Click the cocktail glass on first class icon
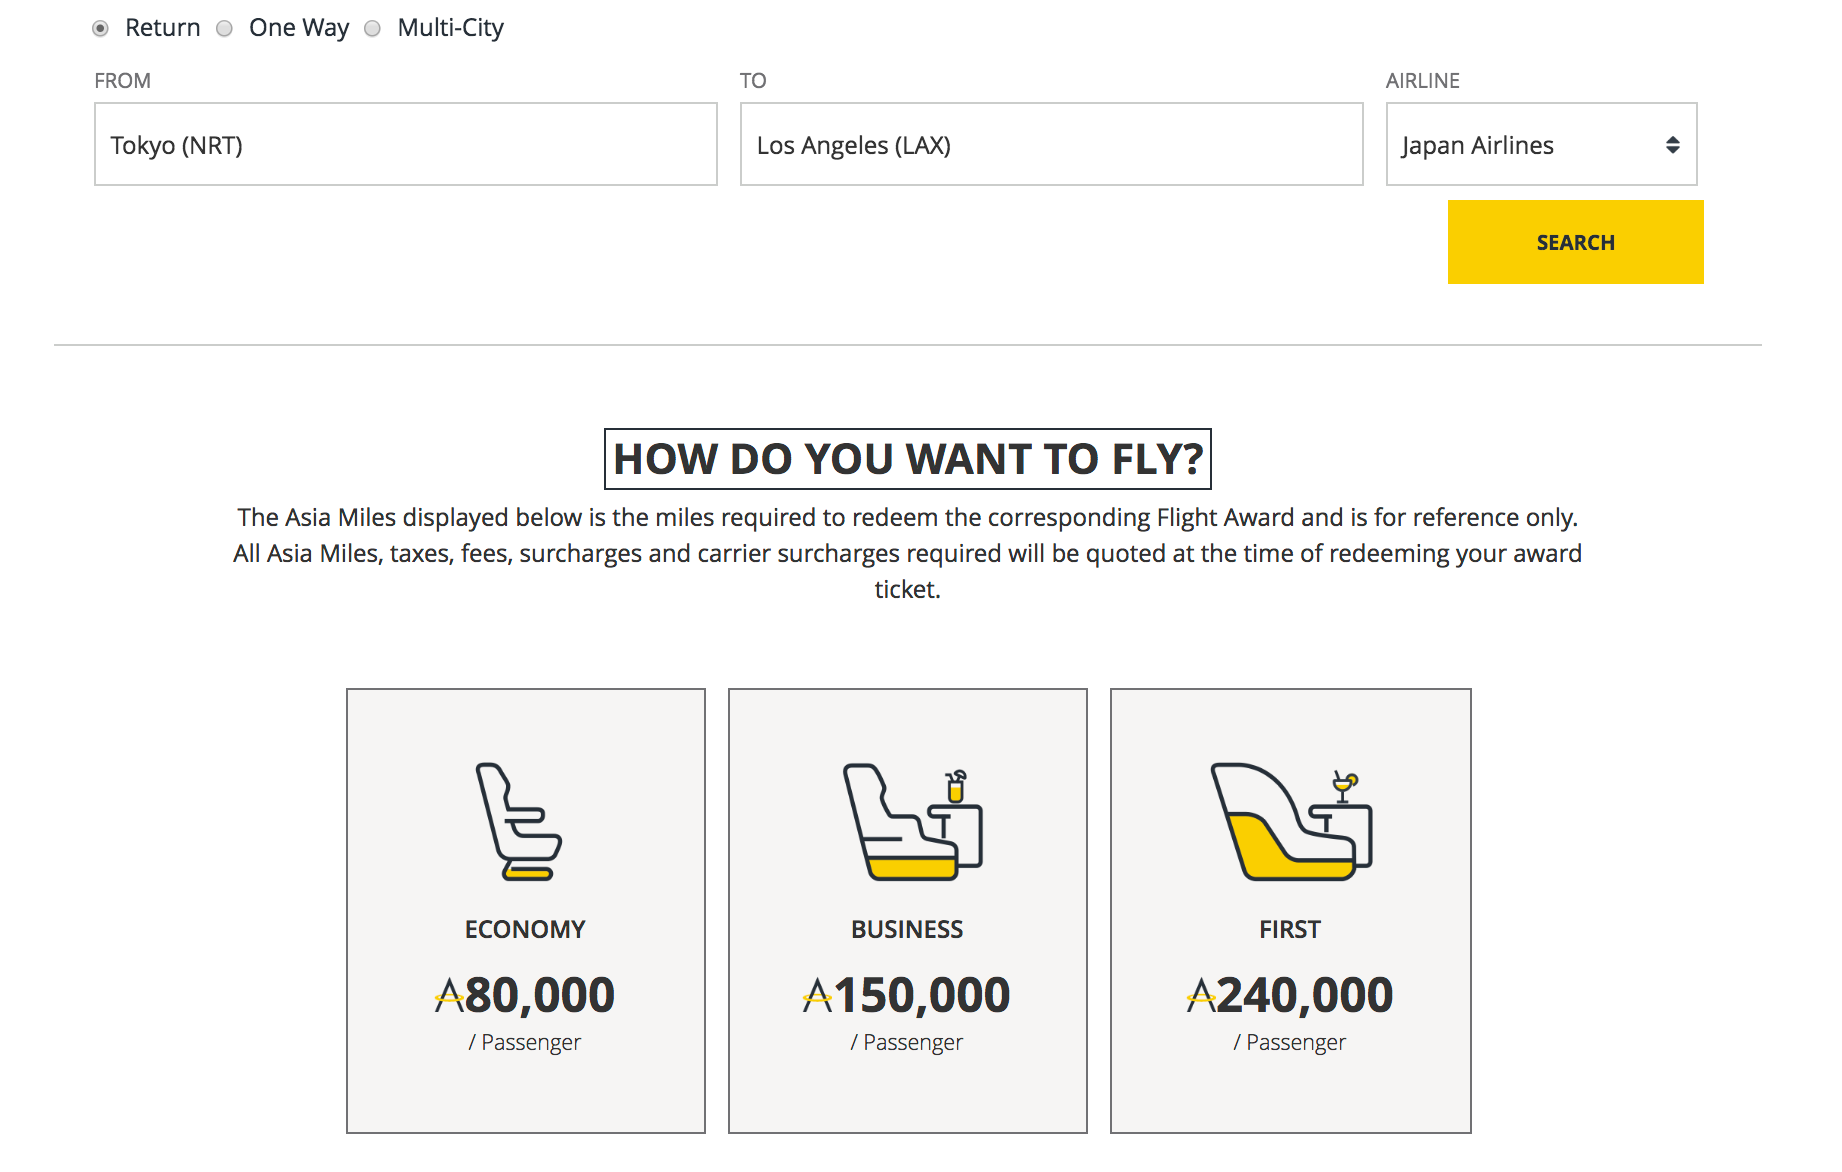The image size is (1842, 1172). (x=1343, y=786)
